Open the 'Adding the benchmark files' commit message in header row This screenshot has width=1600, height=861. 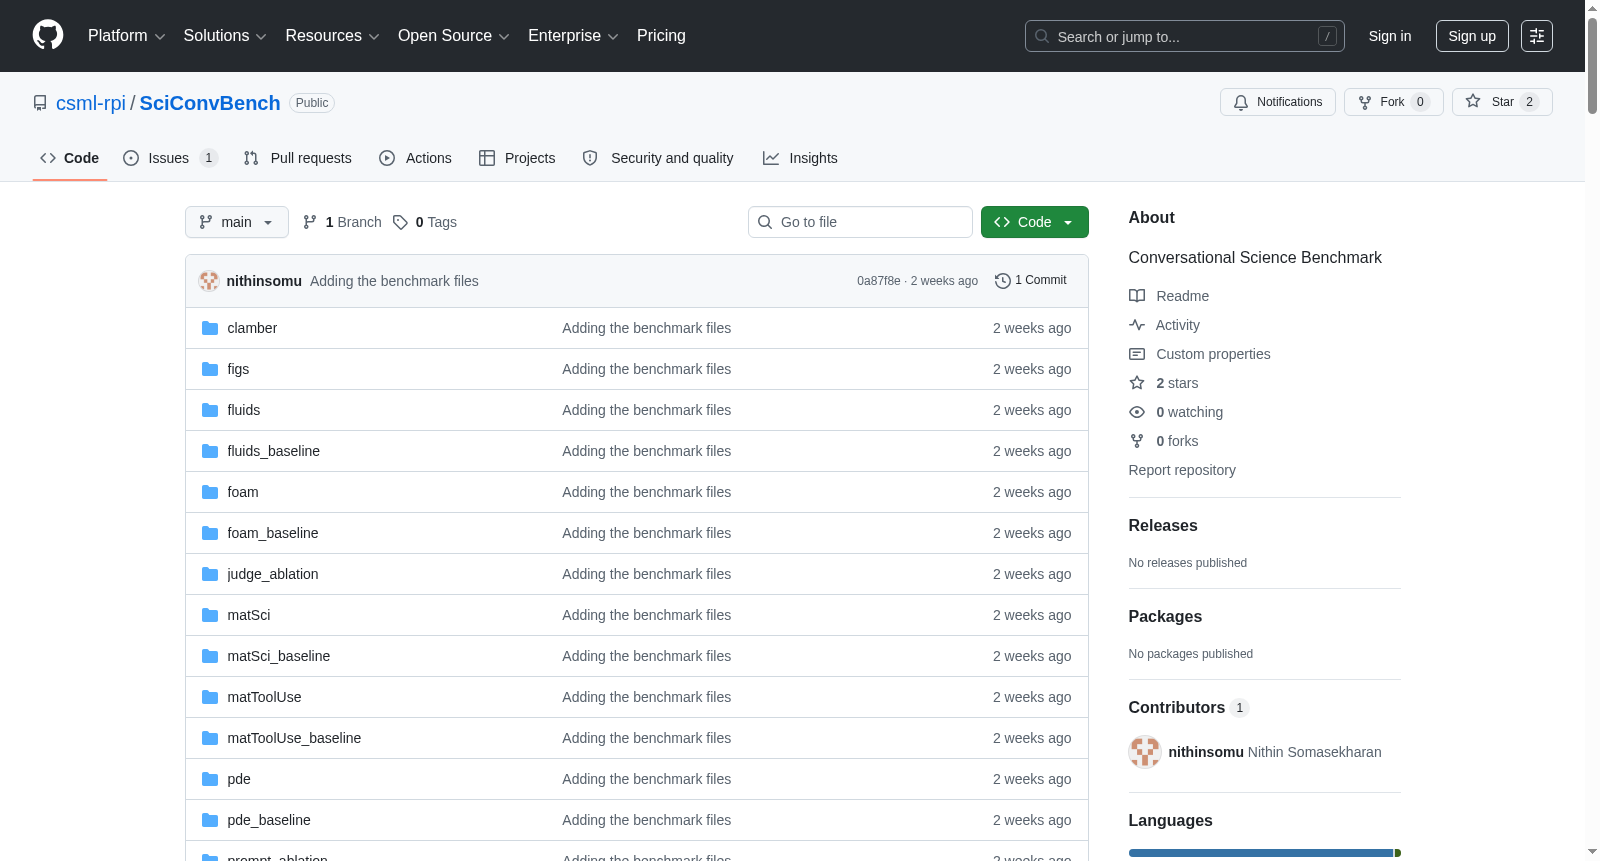(394, 281)
